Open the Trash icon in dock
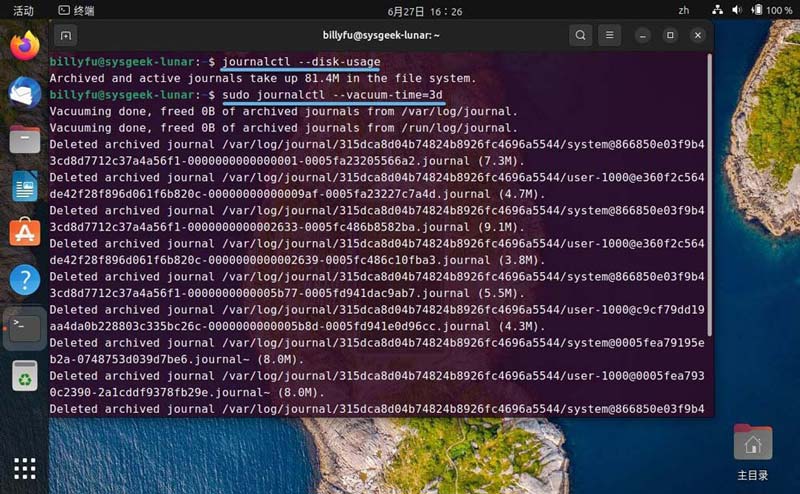800x494 pixels. click(x=24, y=376)
